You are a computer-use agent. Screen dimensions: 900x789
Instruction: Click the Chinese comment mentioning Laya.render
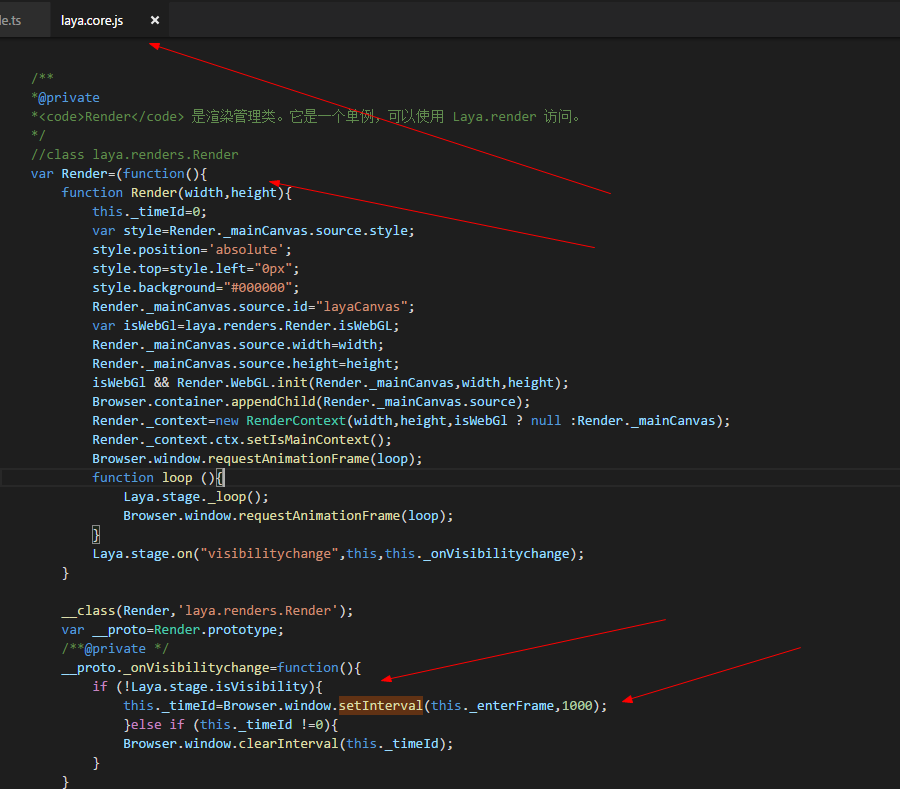(307, 116)
